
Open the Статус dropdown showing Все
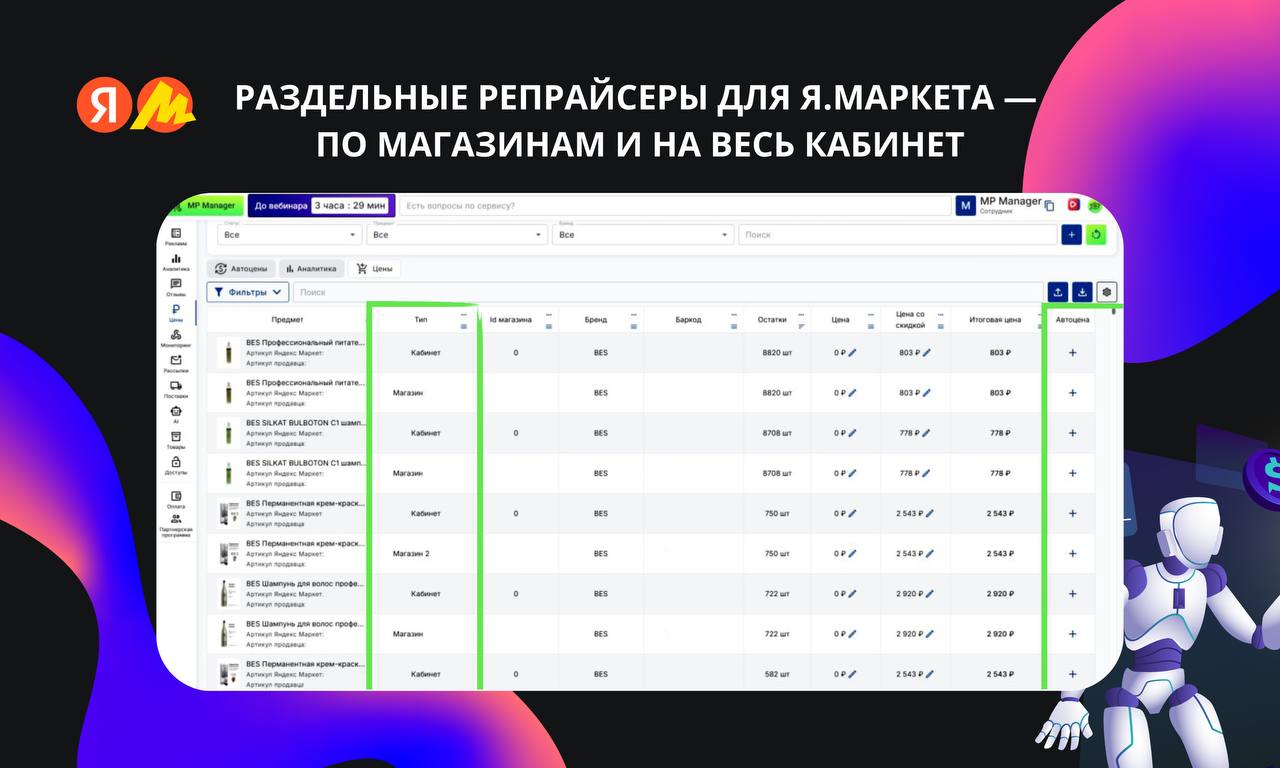coord(288,235)
